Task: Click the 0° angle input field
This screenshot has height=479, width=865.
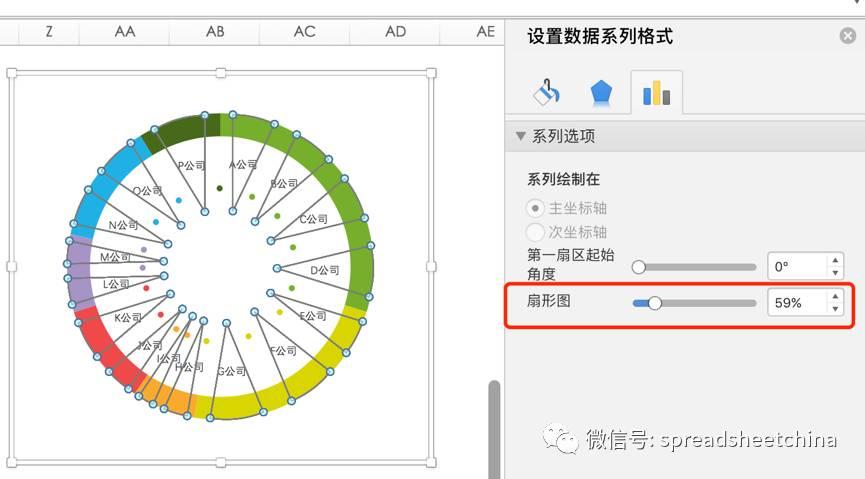Action: coord(797,267)
